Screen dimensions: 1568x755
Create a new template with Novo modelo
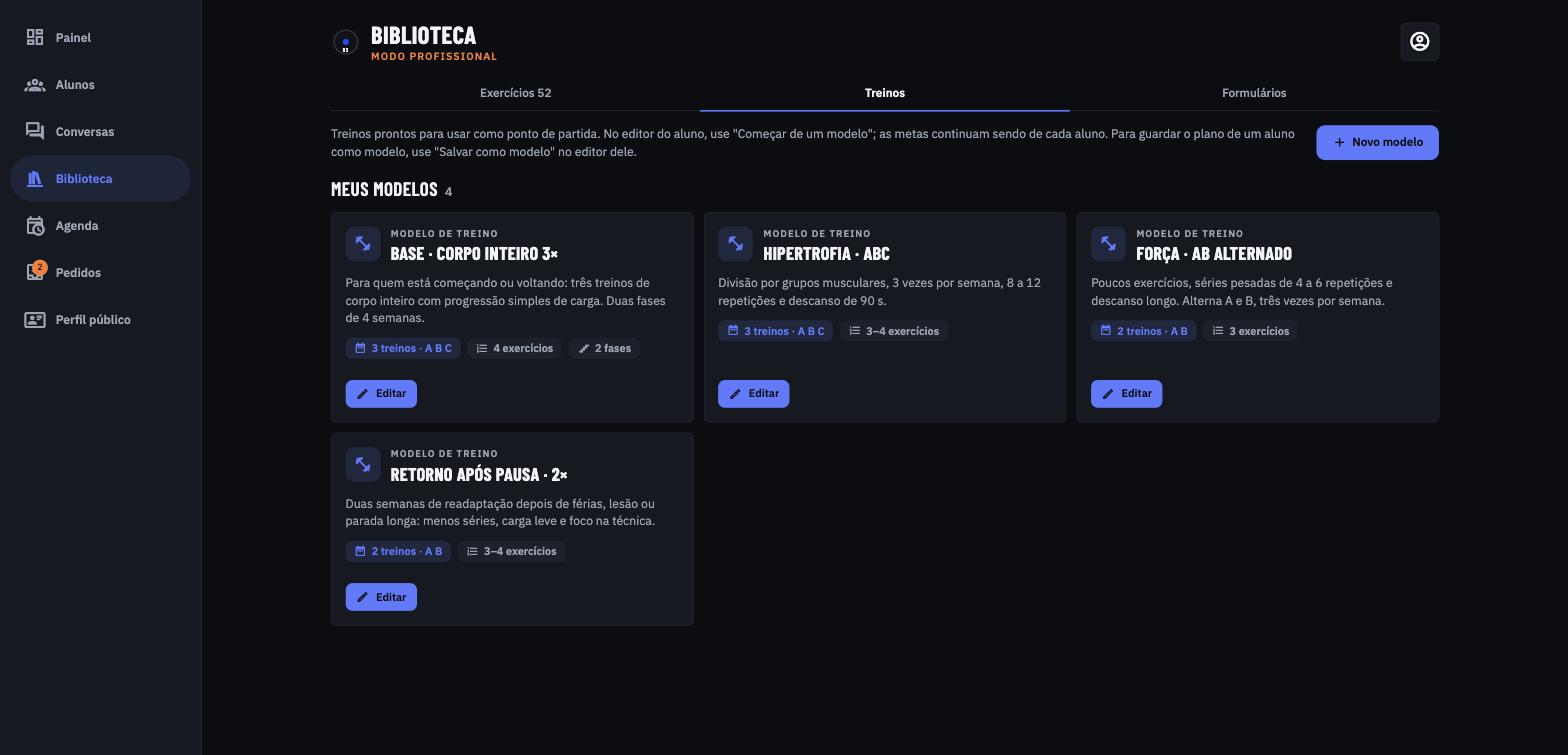[x=1377, y=143]
